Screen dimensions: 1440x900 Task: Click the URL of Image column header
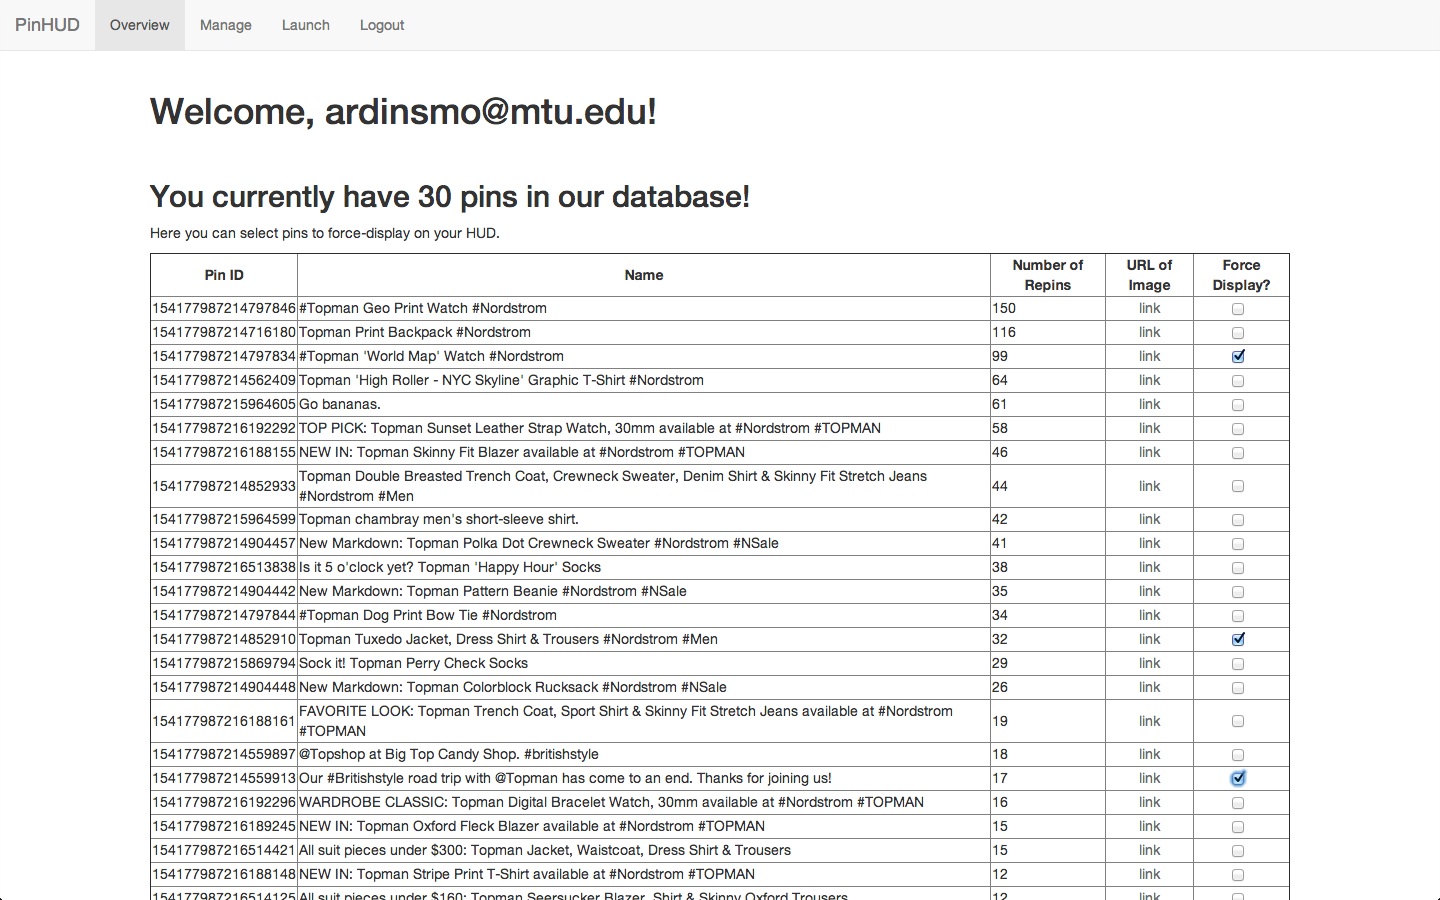[1149, 275]
